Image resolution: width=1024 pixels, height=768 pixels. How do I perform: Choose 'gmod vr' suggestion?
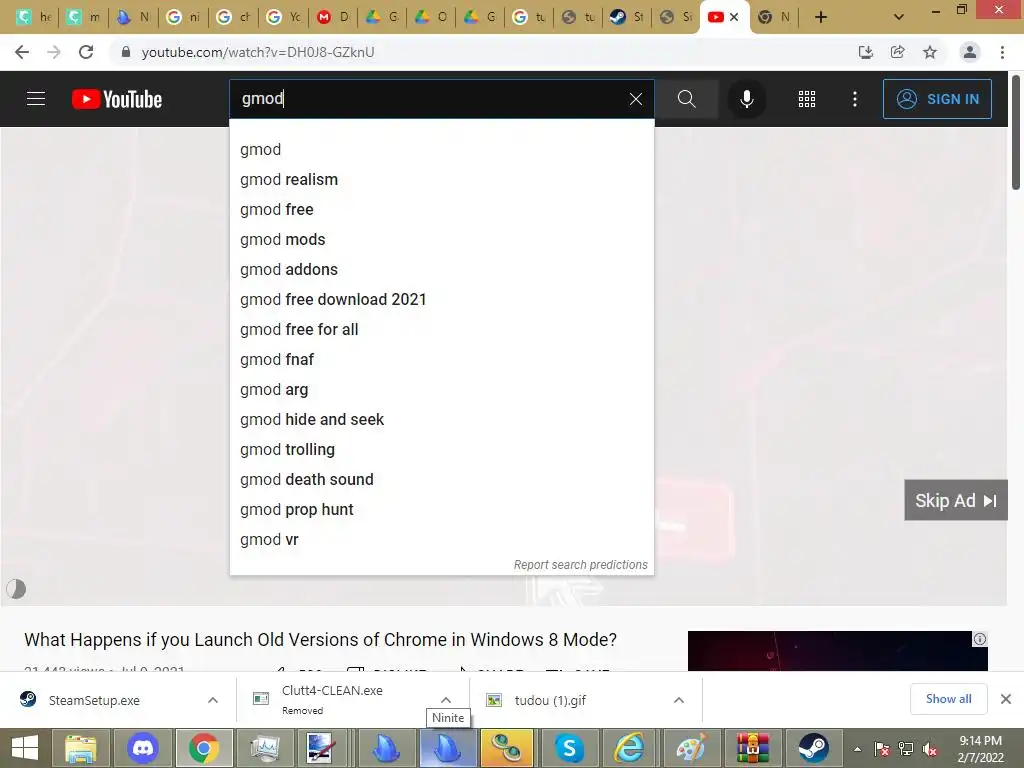tap(441, 540)
